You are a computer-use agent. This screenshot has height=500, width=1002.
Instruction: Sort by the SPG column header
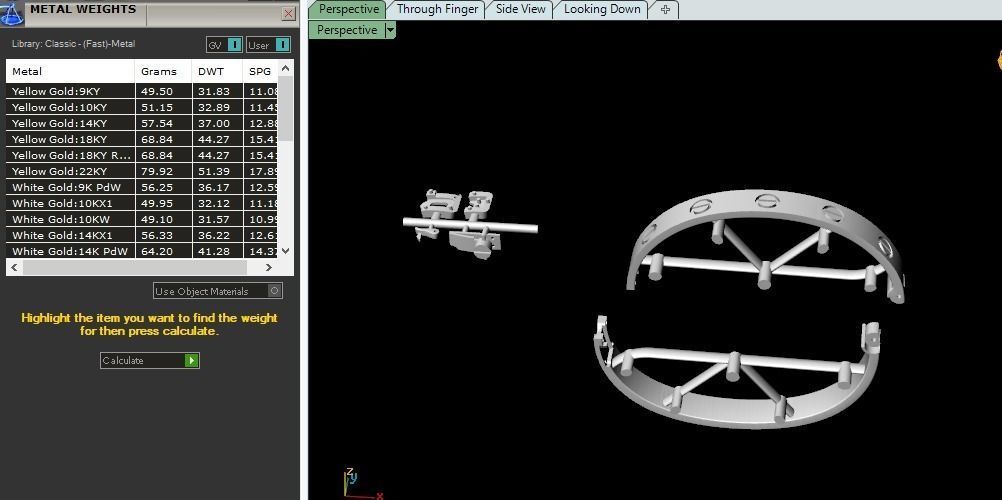(261, 72)
